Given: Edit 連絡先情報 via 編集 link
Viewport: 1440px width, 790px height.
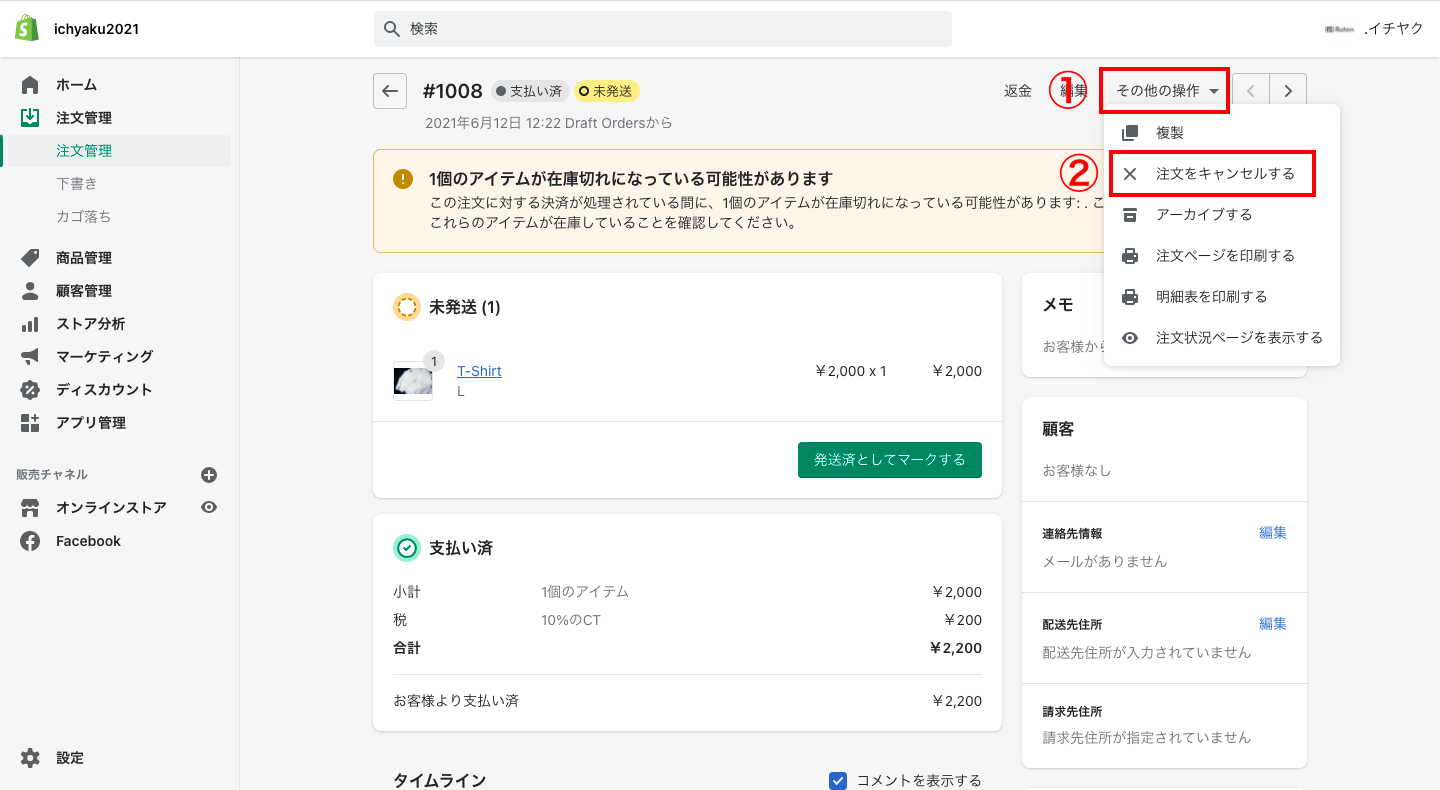Looking at the screenshot, I should (1273, 533).
